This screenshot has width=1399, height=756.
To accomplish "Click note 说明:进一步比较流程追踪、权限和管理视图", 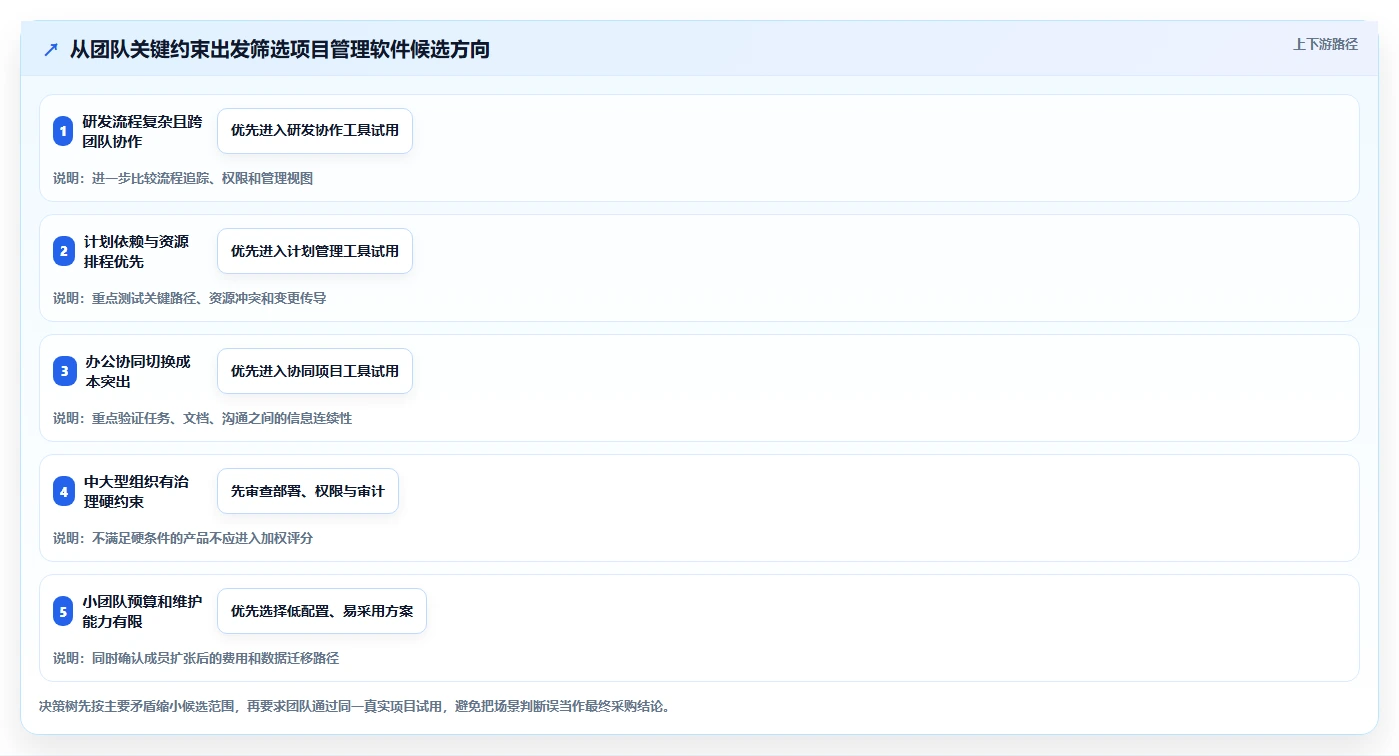I will click(x=183, y=178).
